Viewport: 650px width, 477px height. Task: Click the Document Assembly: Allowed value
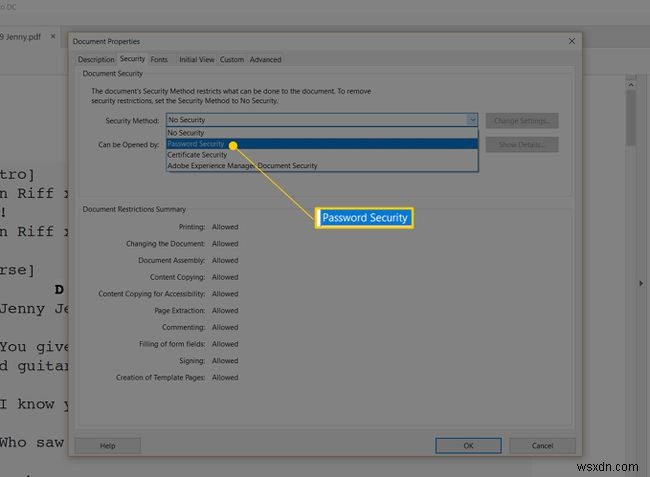(225, 260)
